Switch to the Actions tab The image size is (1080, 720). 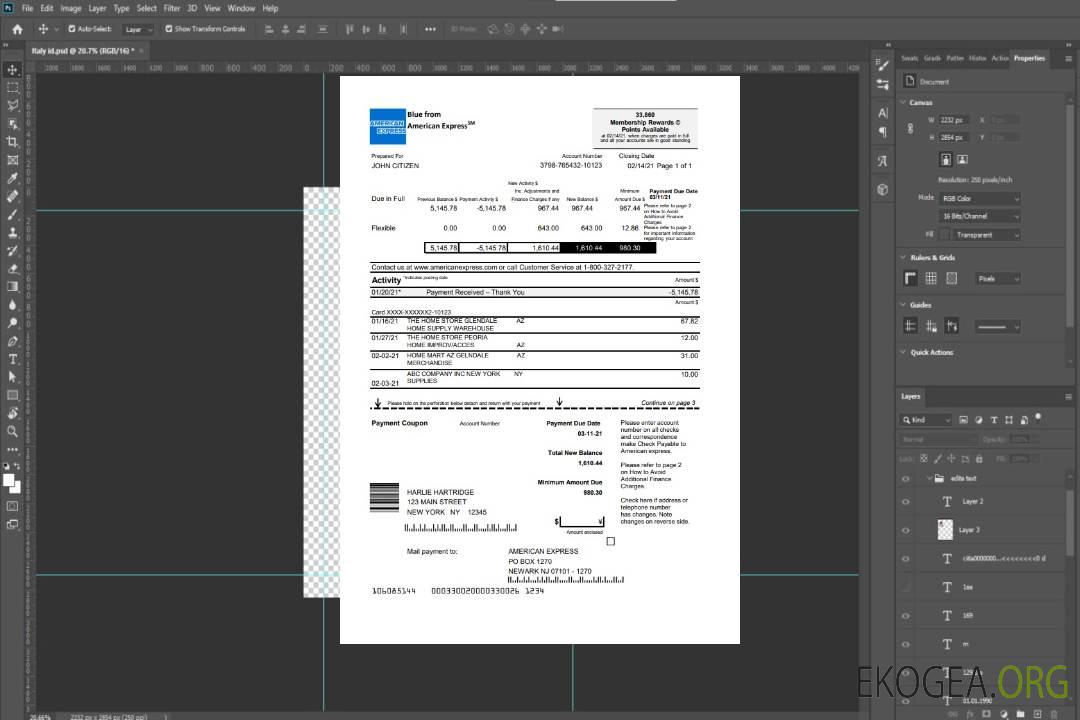click(x=1000, y=59)
